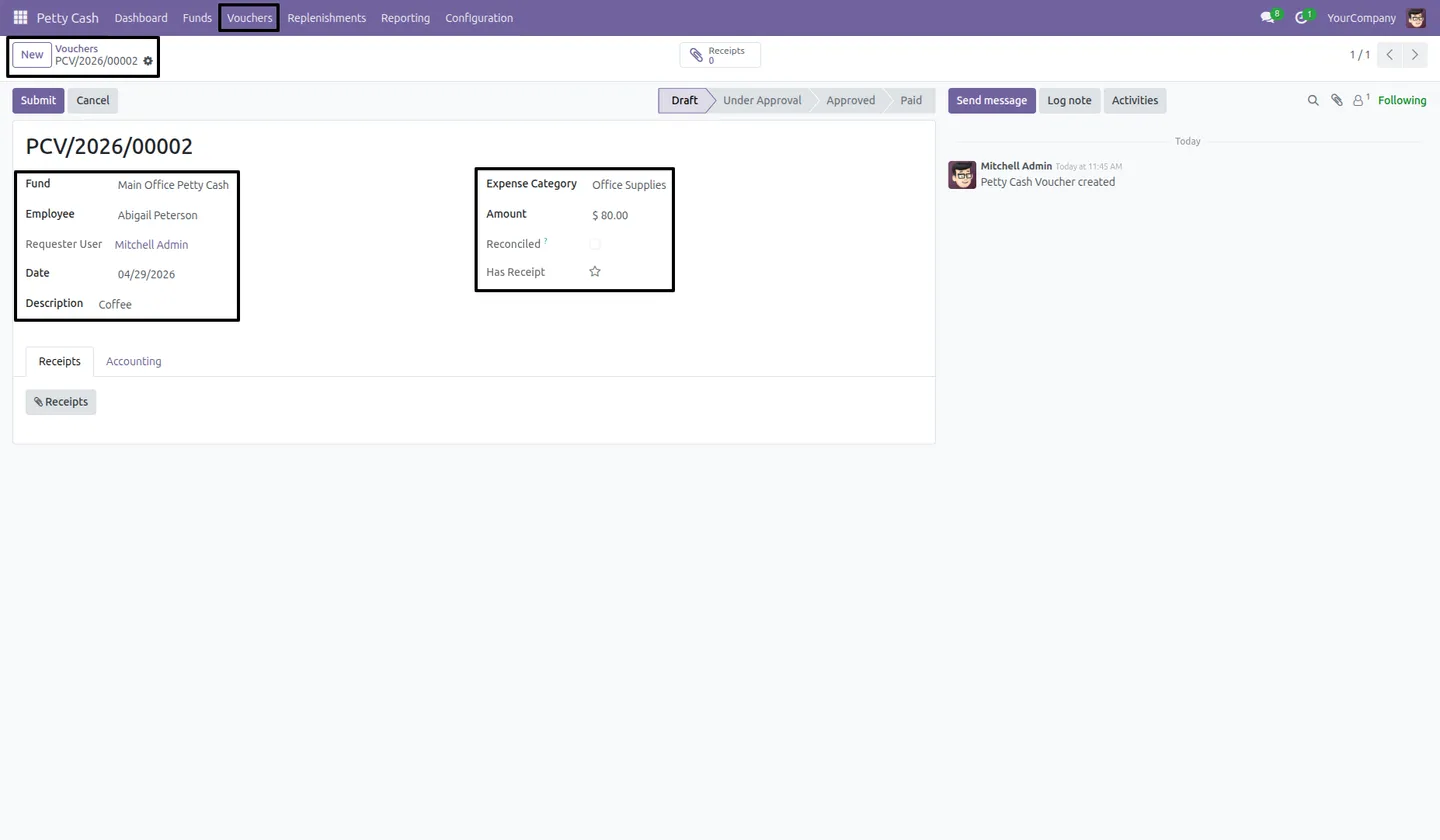
Task: Open the apps grid menu icon
Action: (x=20, y=18)
